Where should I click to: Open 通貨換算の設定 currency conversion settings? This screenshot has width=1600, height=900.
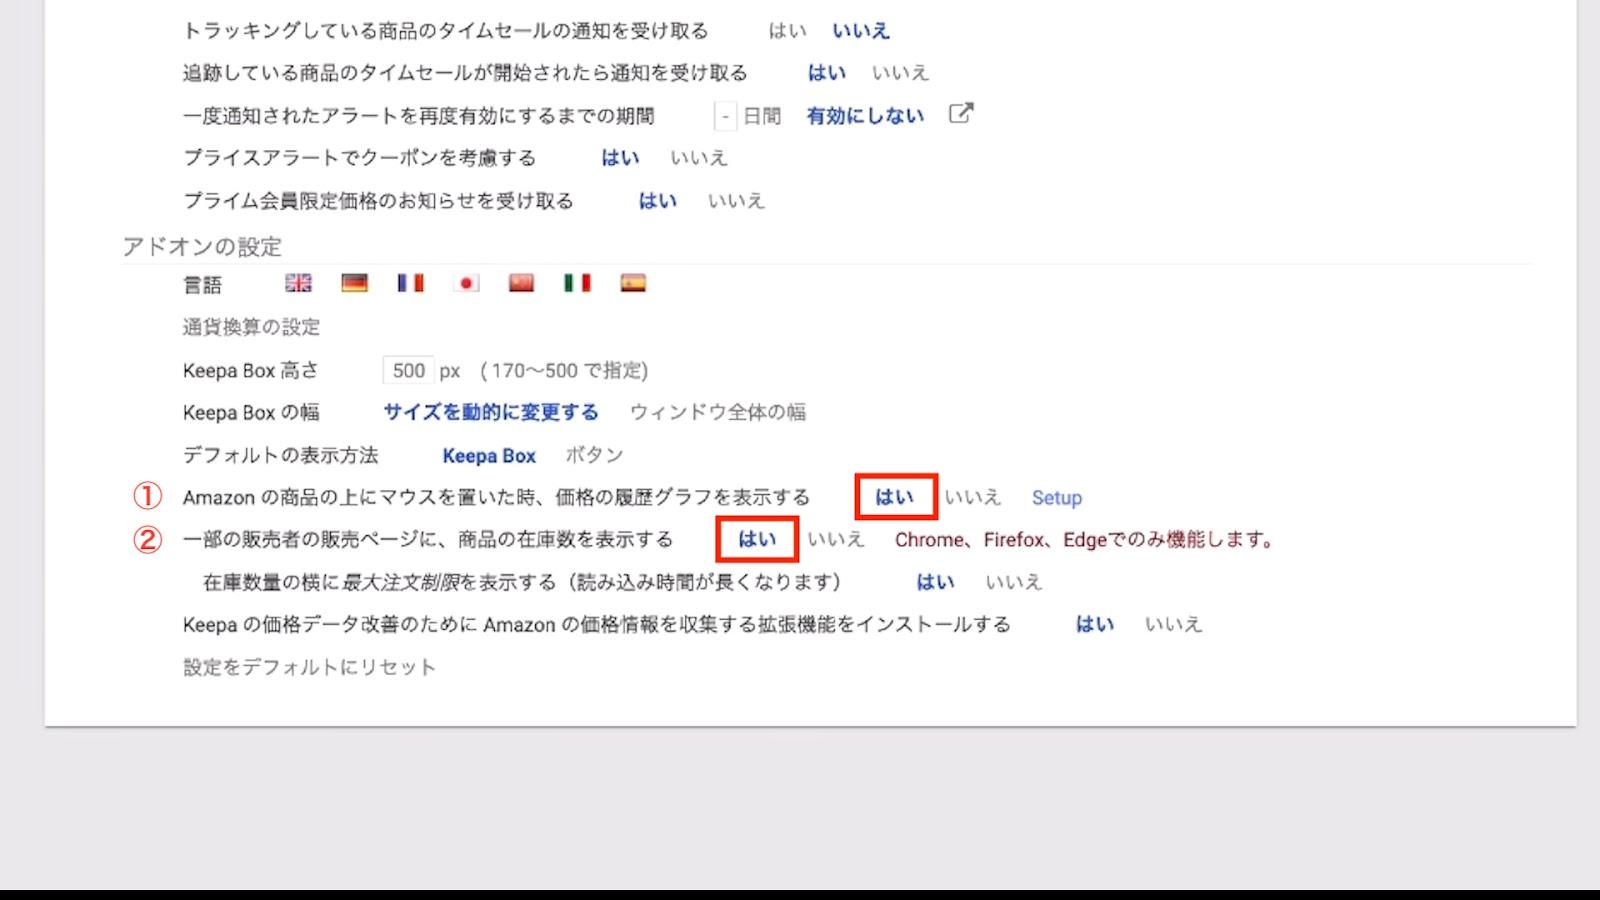[x=251, y=327]
